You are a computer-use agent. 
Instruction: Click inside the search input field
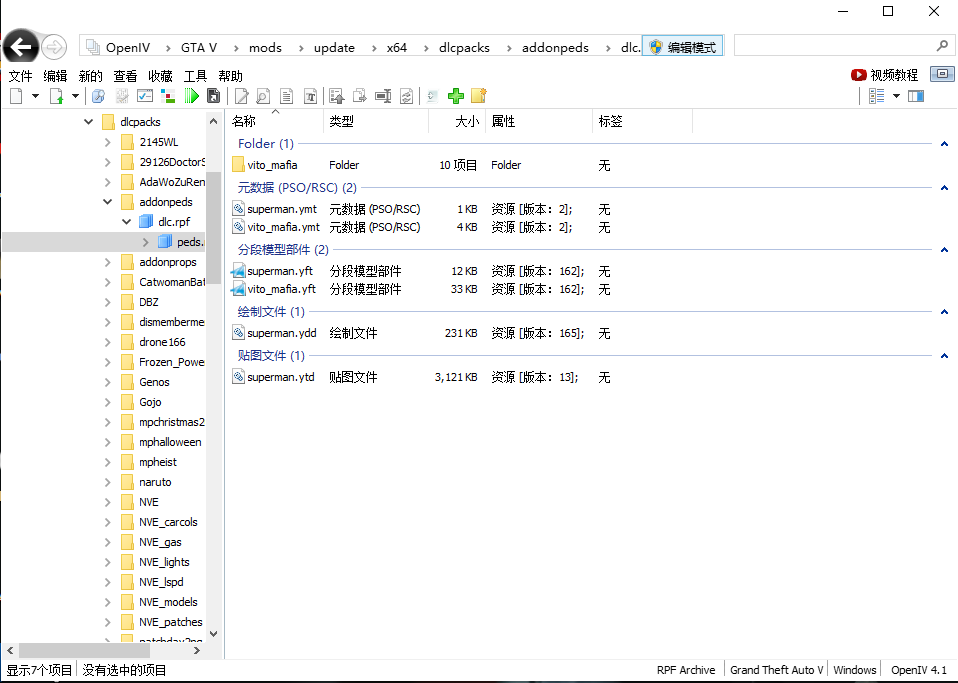[835, 46]
